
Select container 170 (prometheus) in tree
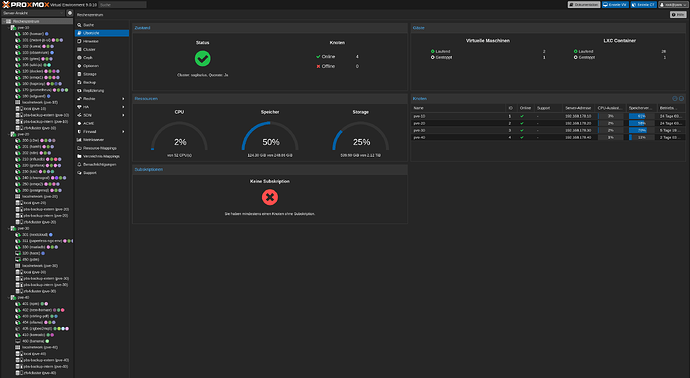(x=37, y=90)
